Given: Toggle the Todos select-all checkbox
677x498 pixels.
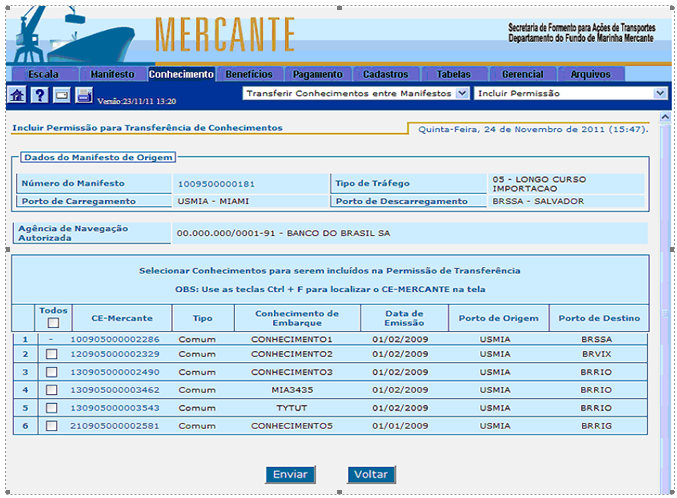Looking at the screenshot, I should click(x=52, y=323).
